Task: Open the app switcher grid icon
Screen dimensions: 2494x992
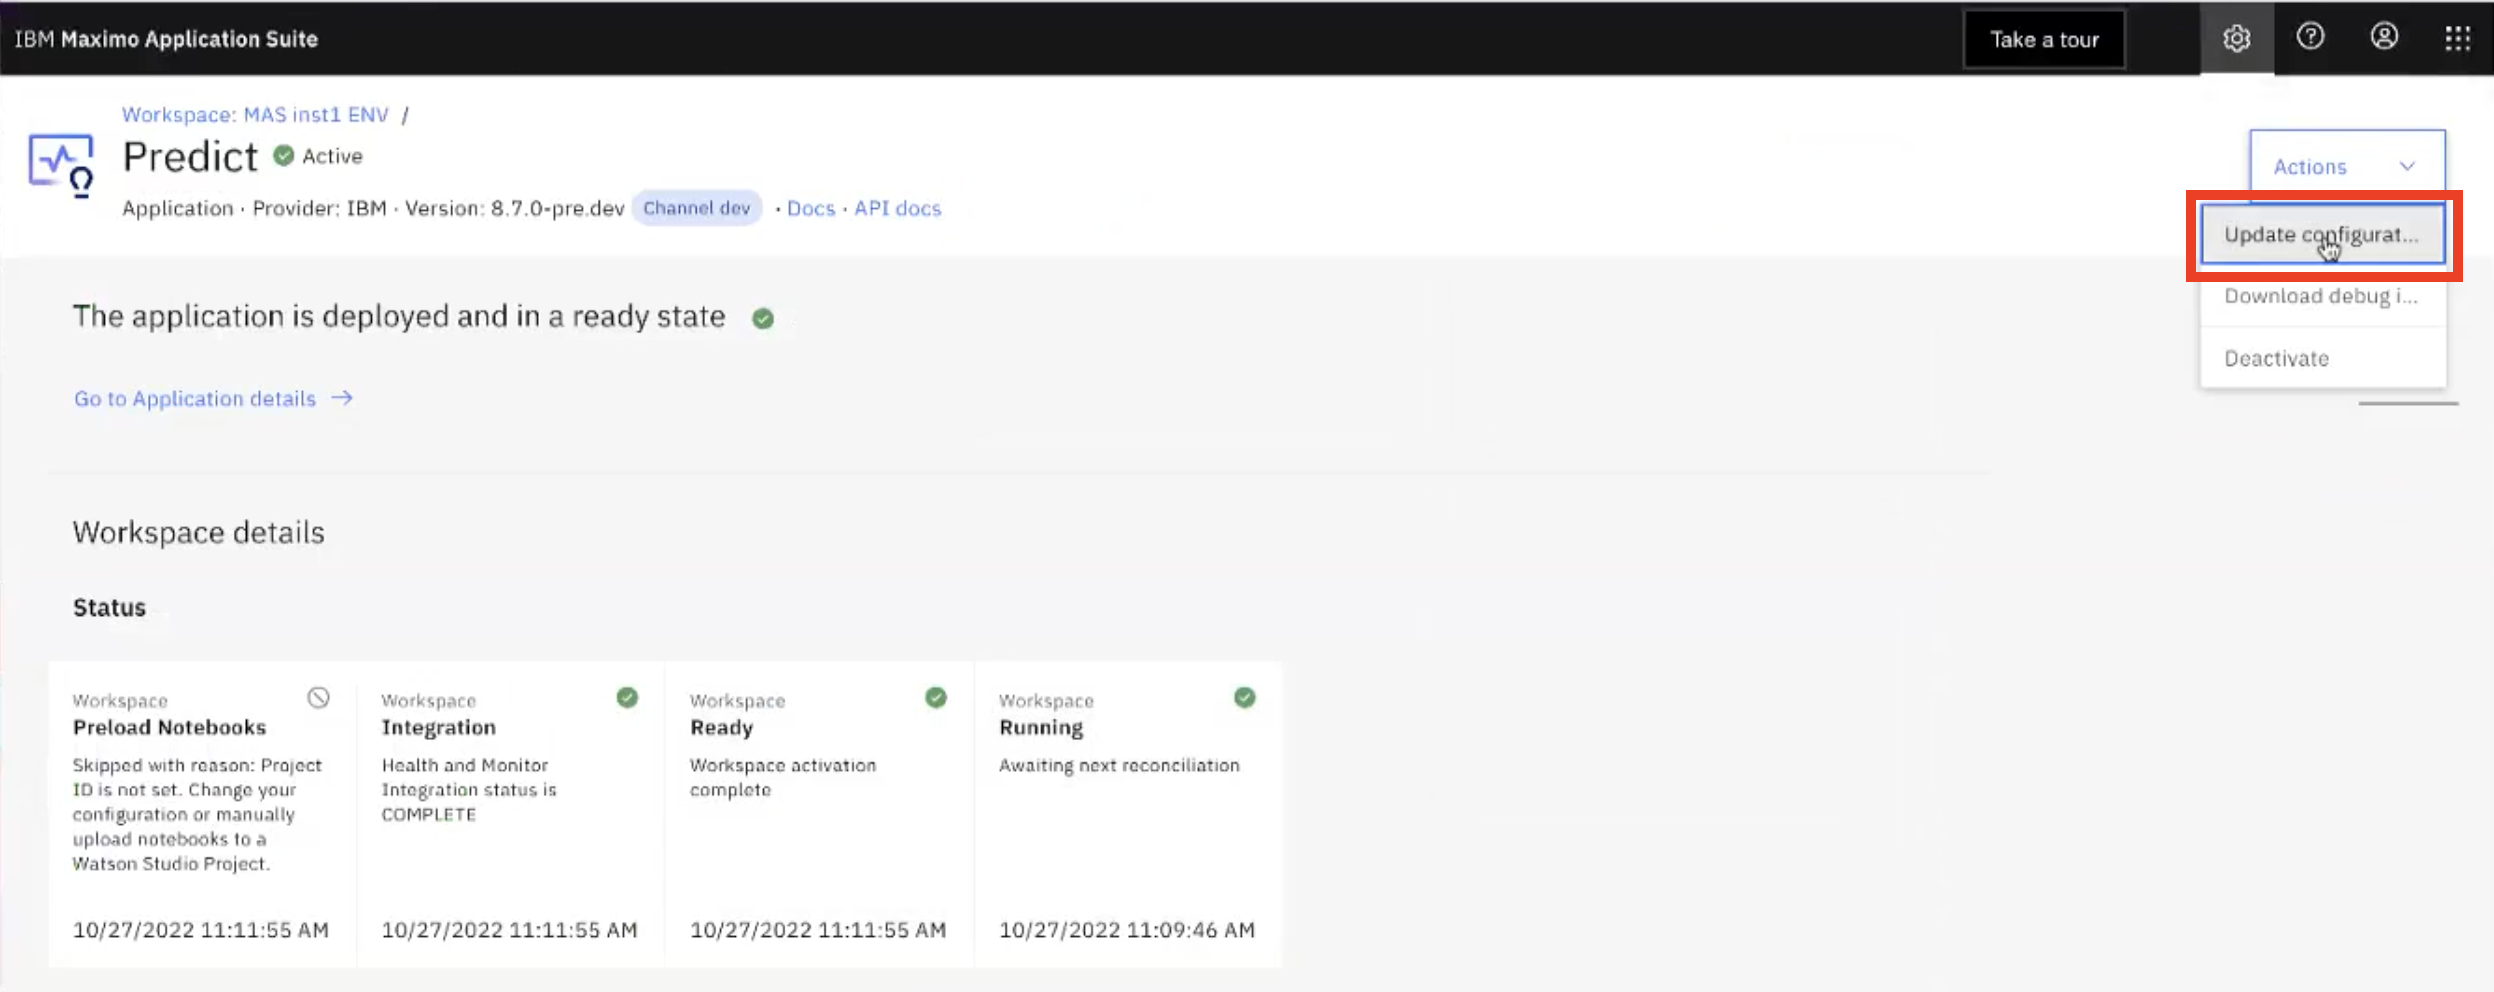Action: [x=2458, y=39]
